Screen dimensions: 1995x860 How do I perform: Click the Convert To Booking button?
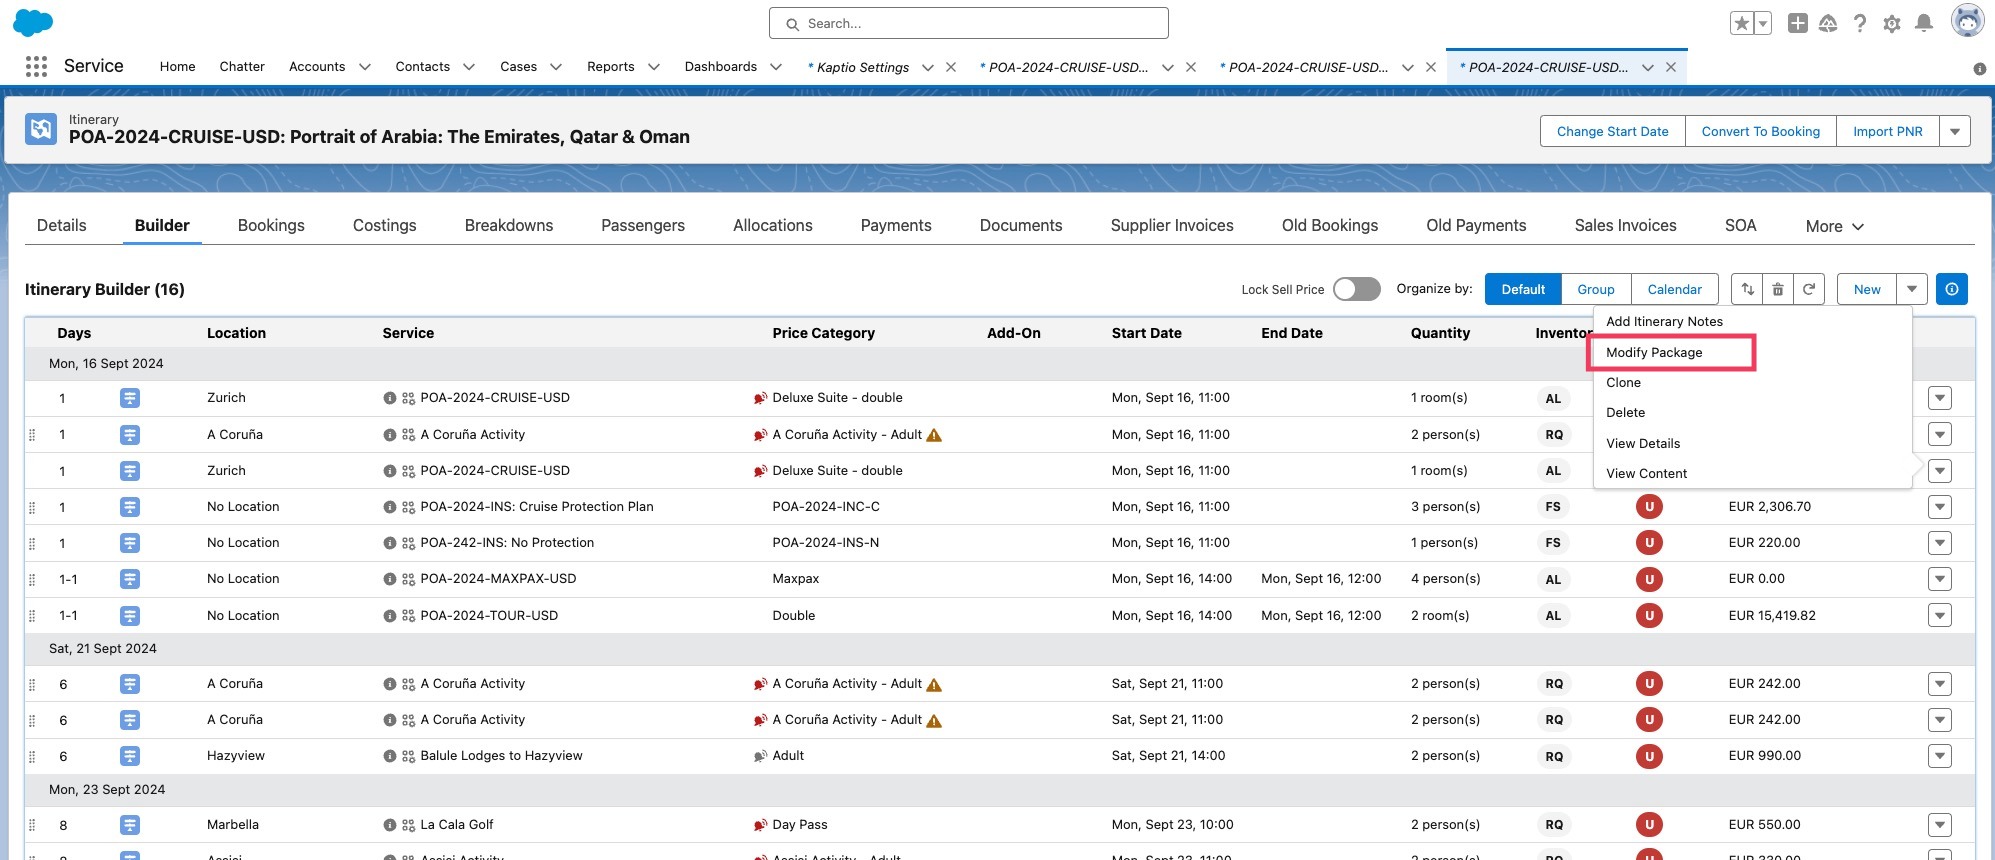pyautogui.click(x=1760, y=131)
